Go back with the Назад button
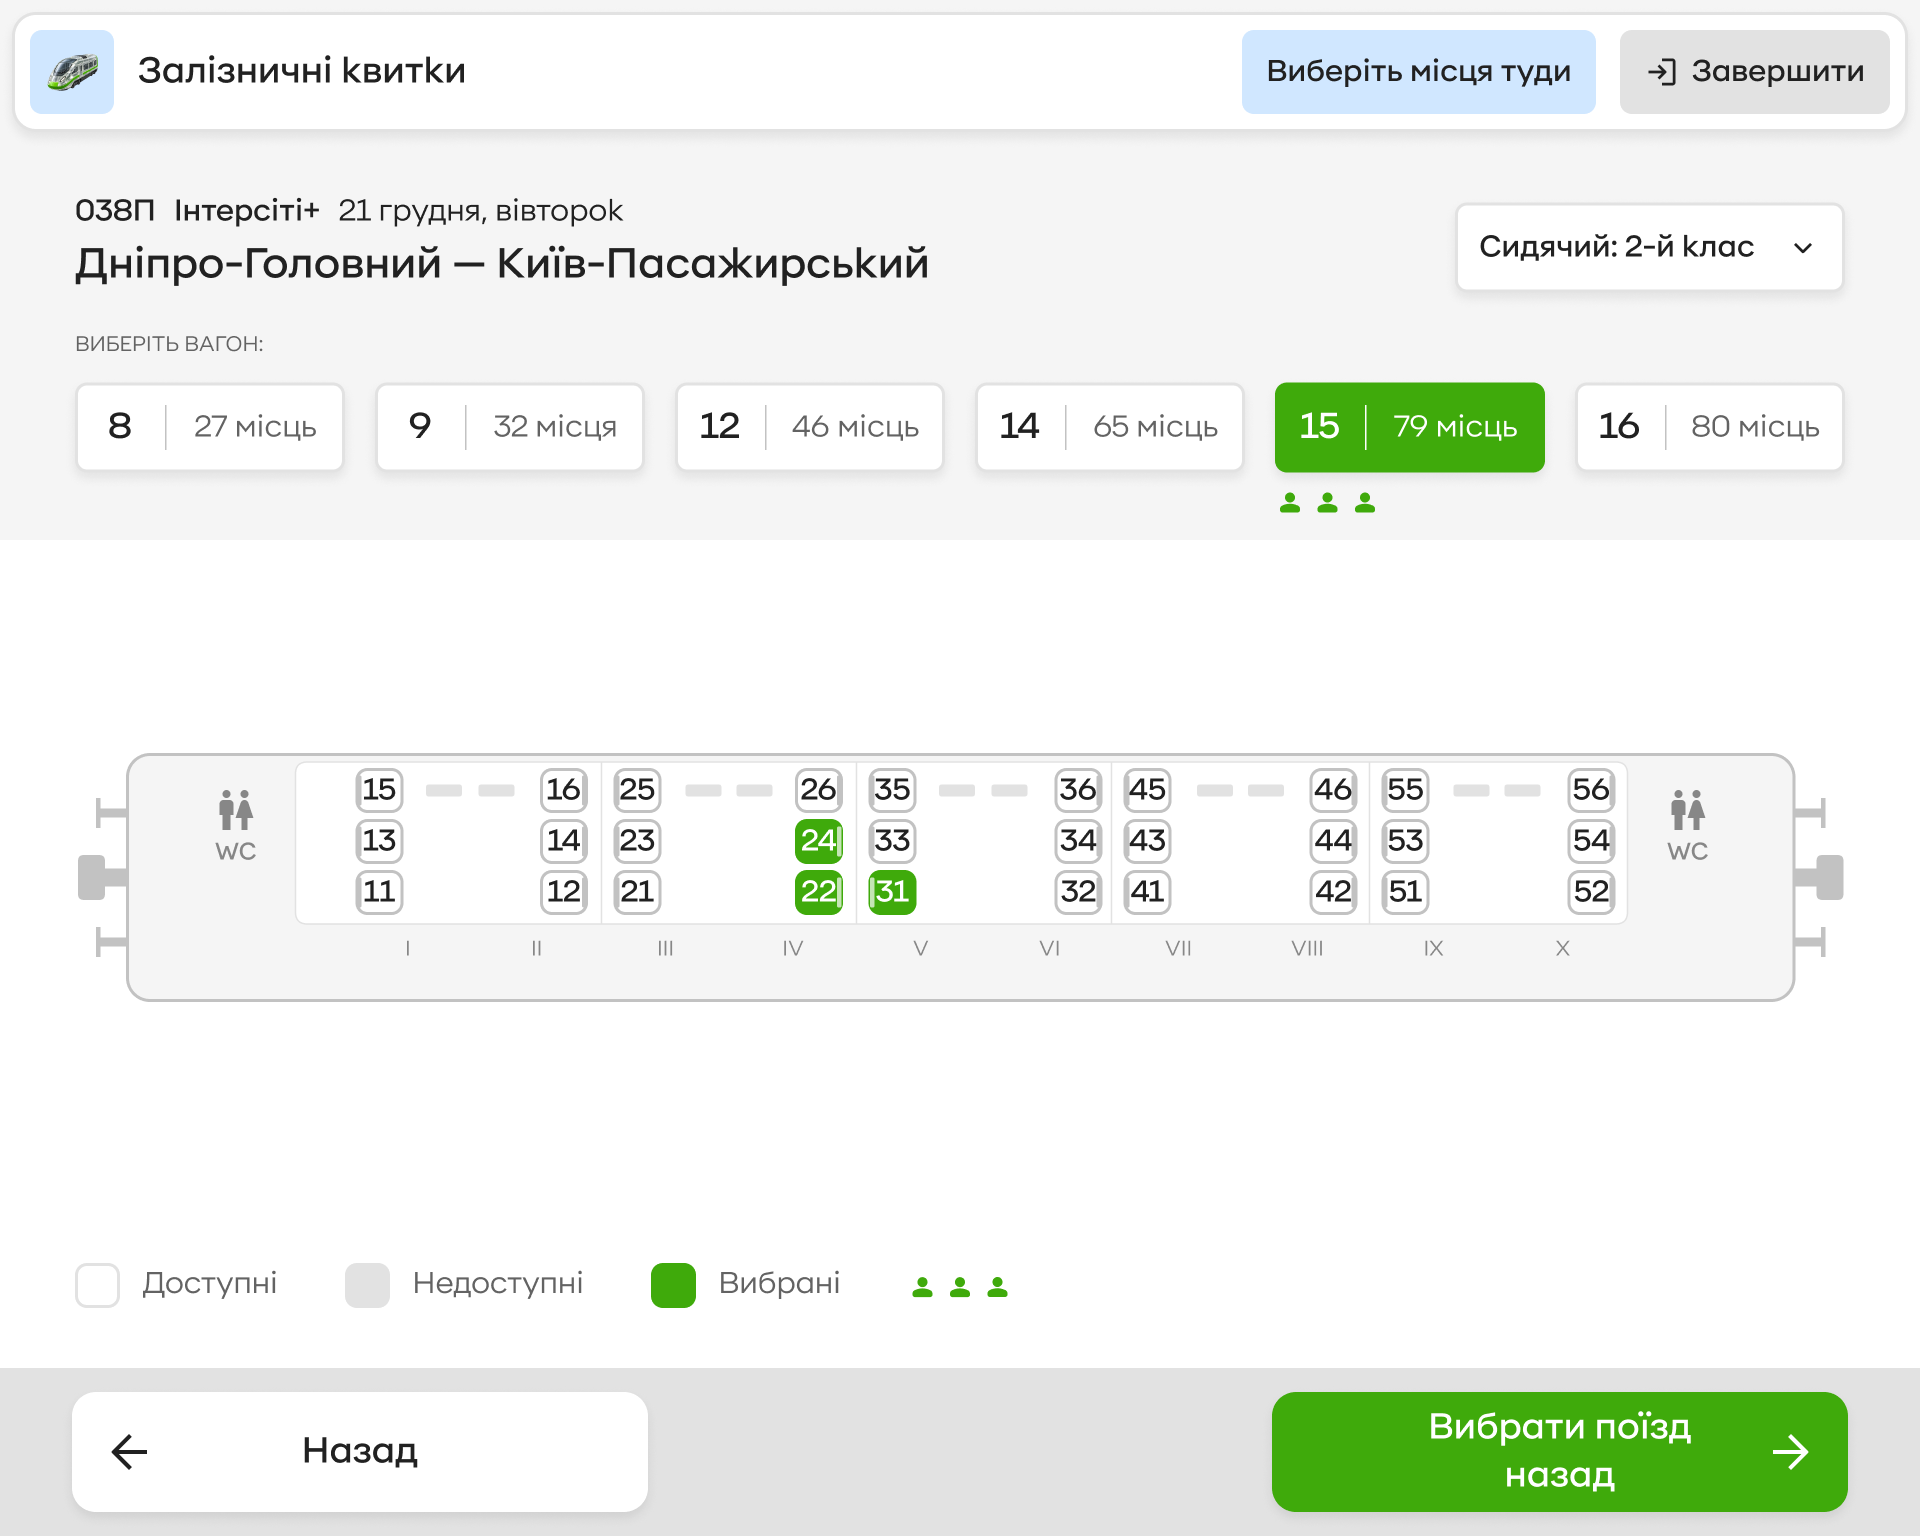Viewport: 1920px width, 1536px height. click(360, 1452)
